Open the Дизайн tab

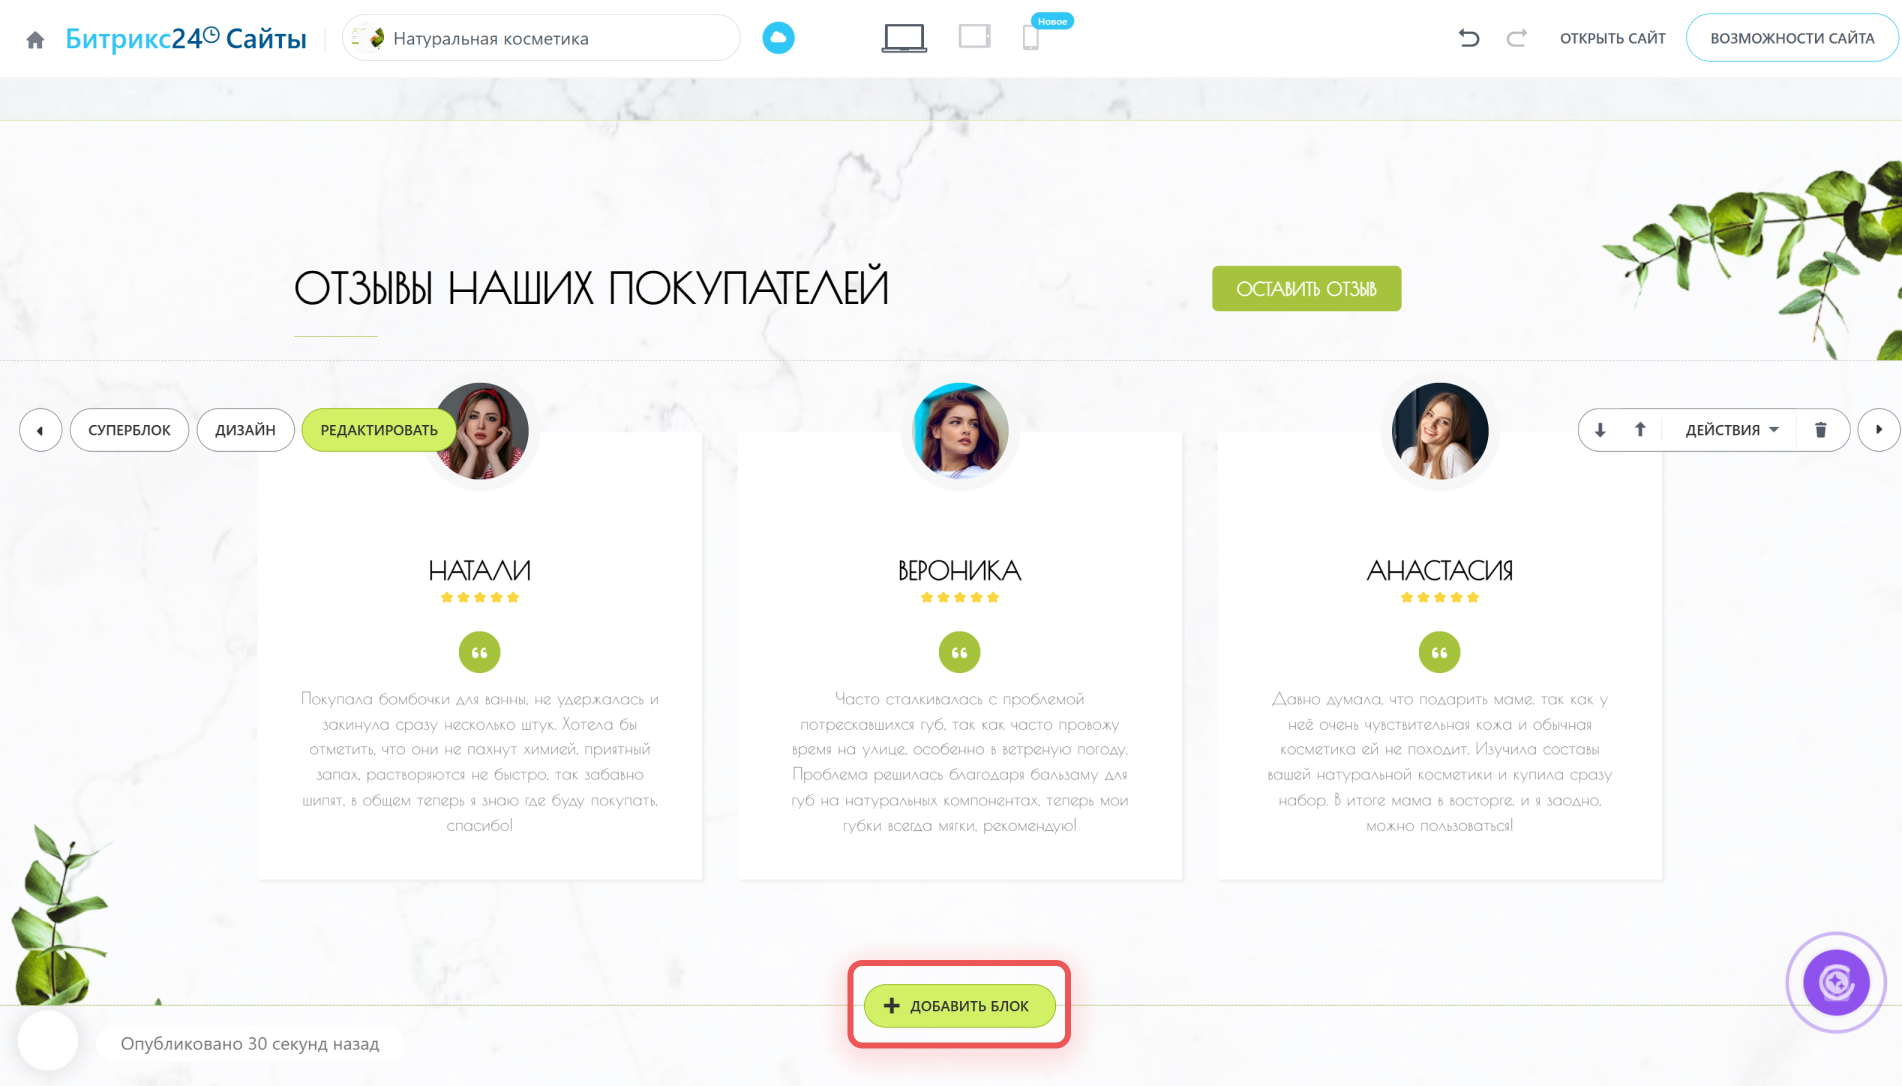(x=245, y=430)
